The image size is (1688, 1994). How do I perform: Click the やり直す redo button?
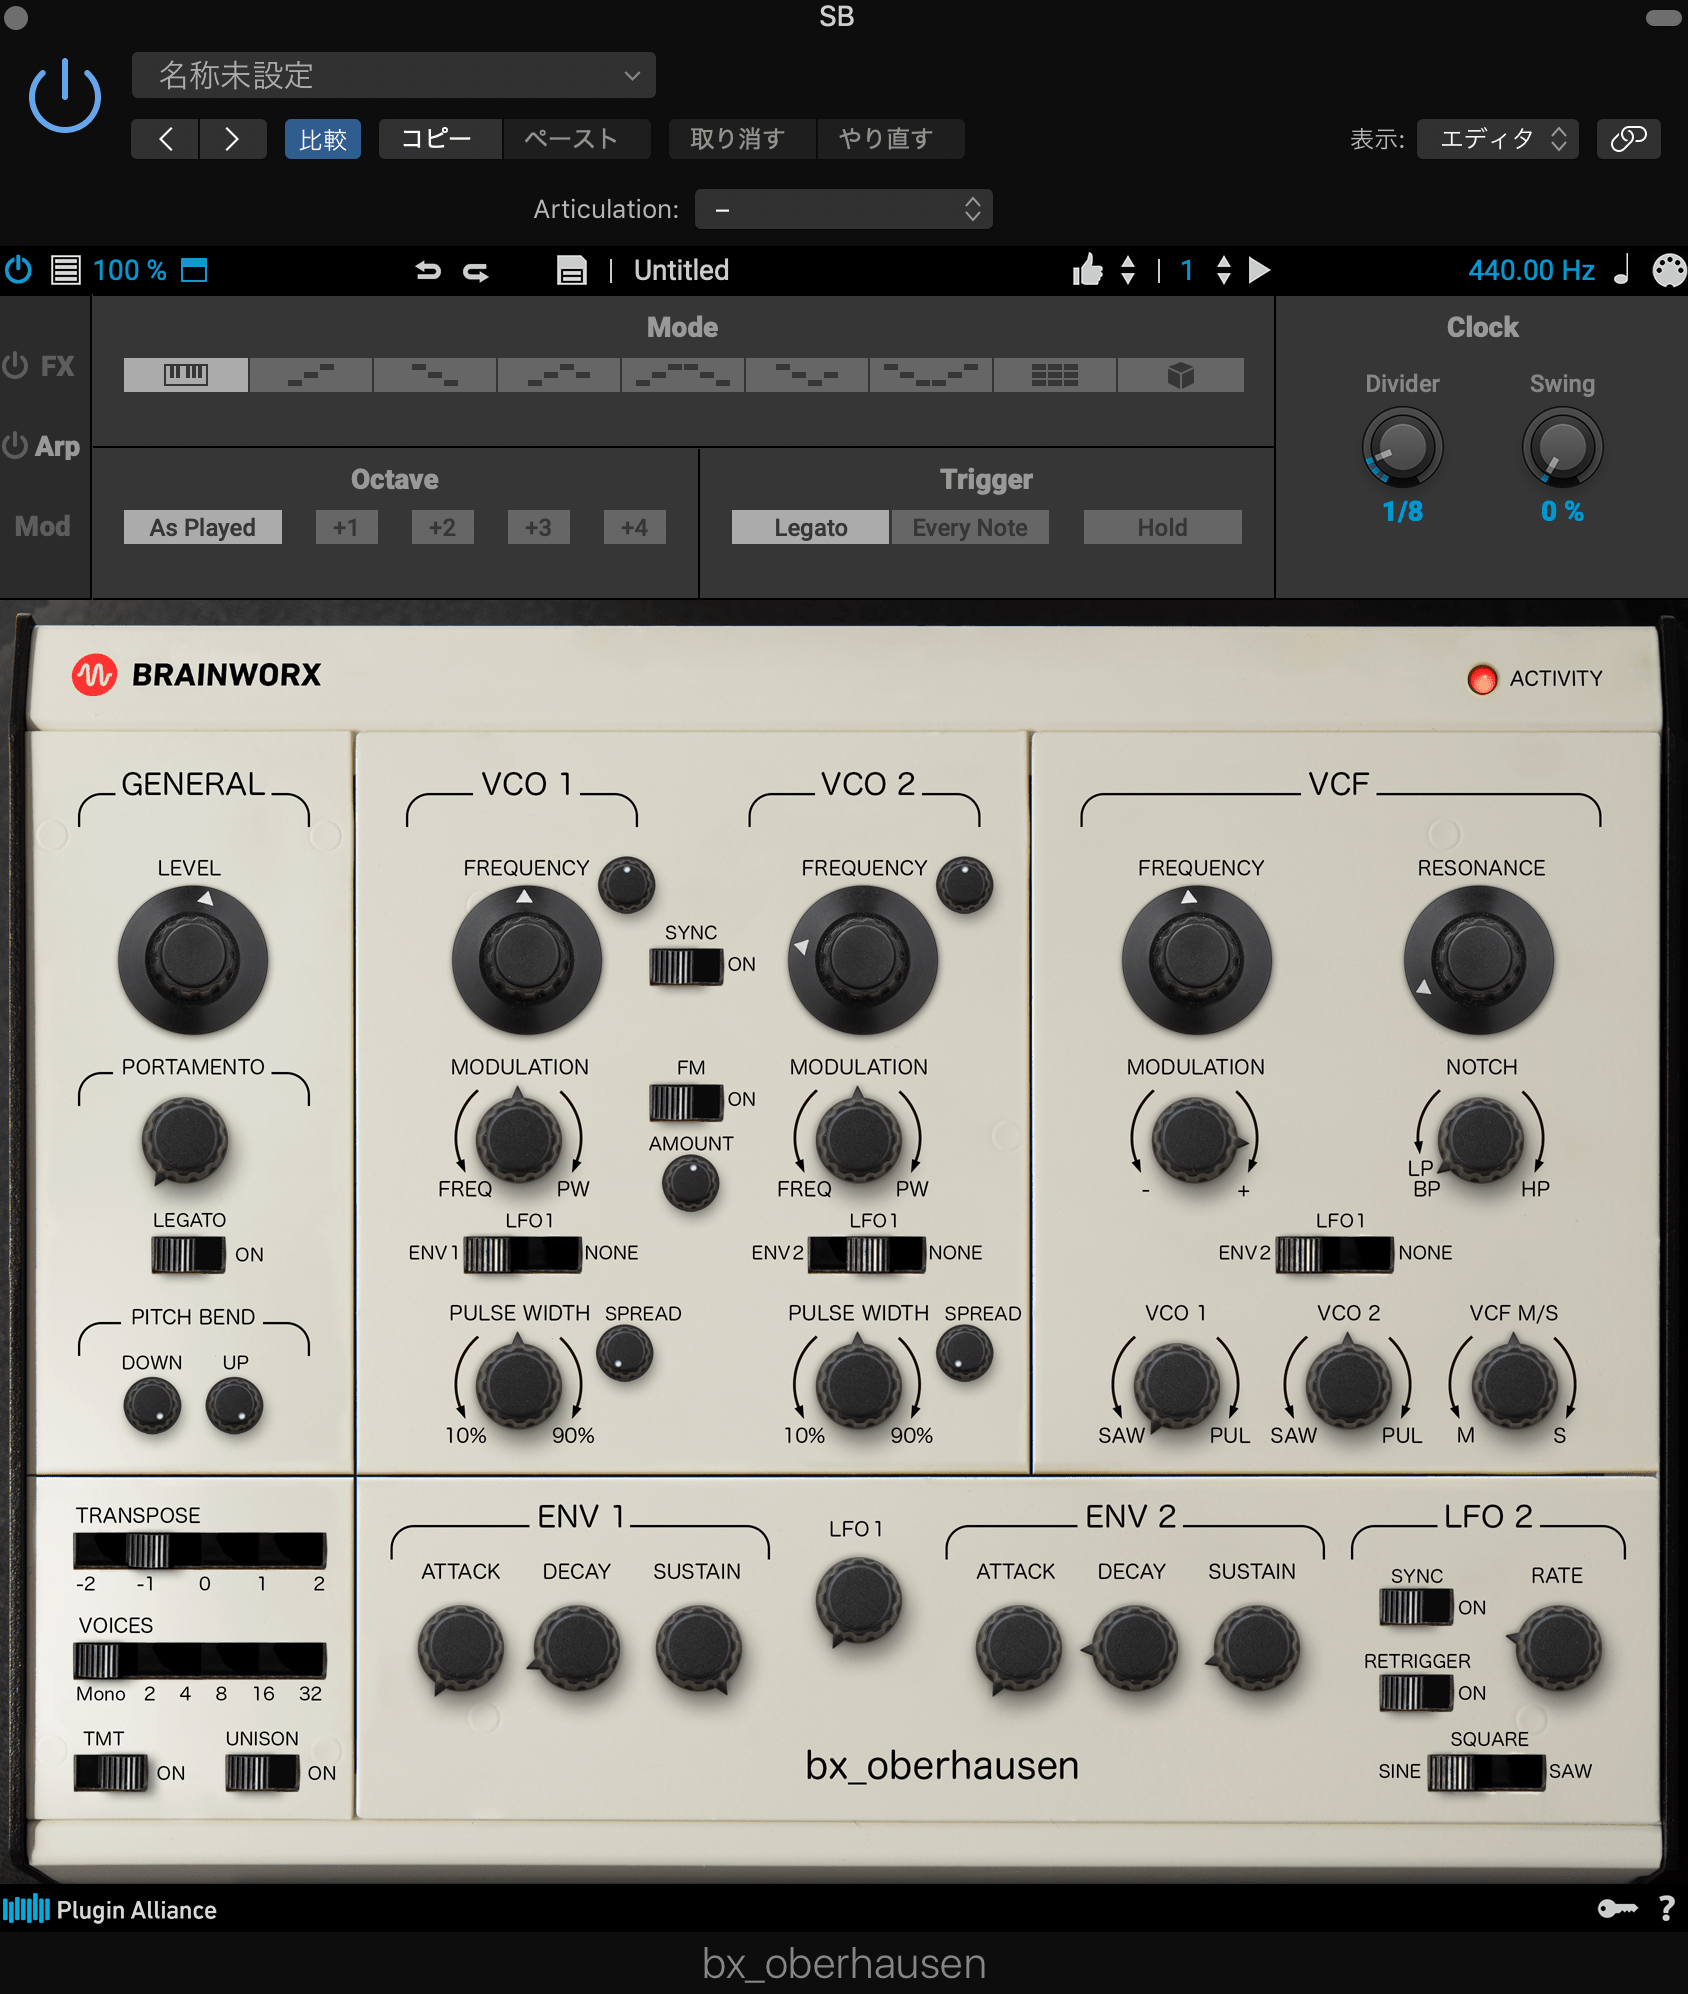point(890,138)
